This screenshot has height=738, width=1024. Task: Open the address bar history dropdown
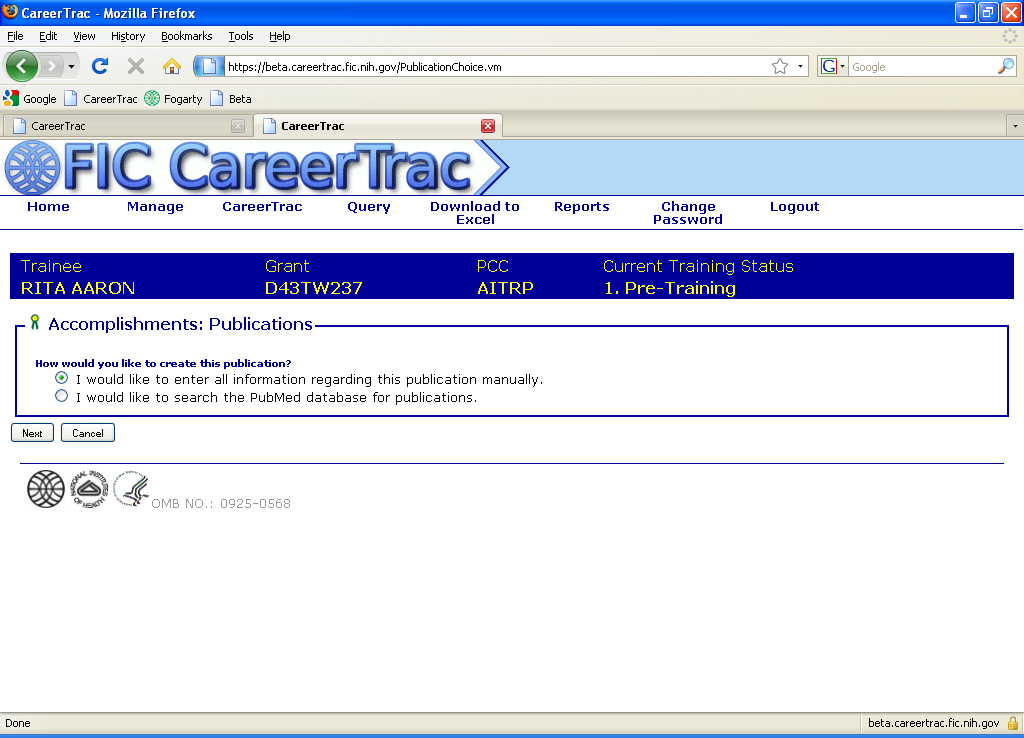pyautogui.click(x=800, y=66)
